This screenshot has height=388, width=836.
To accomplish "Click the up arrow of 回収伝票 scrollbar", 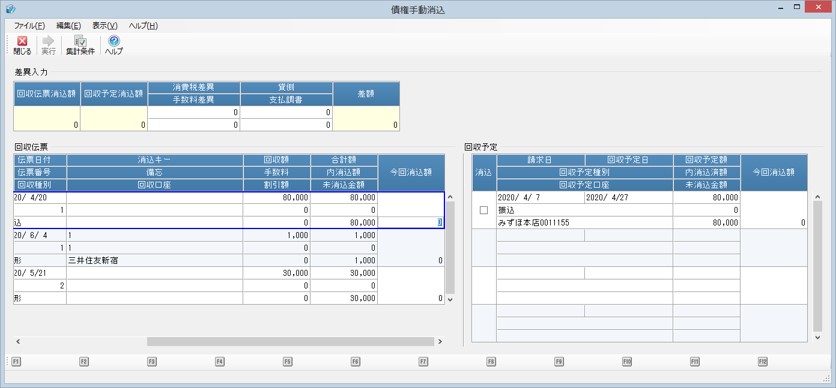I will pyautogui.click(x=450, y=197).
